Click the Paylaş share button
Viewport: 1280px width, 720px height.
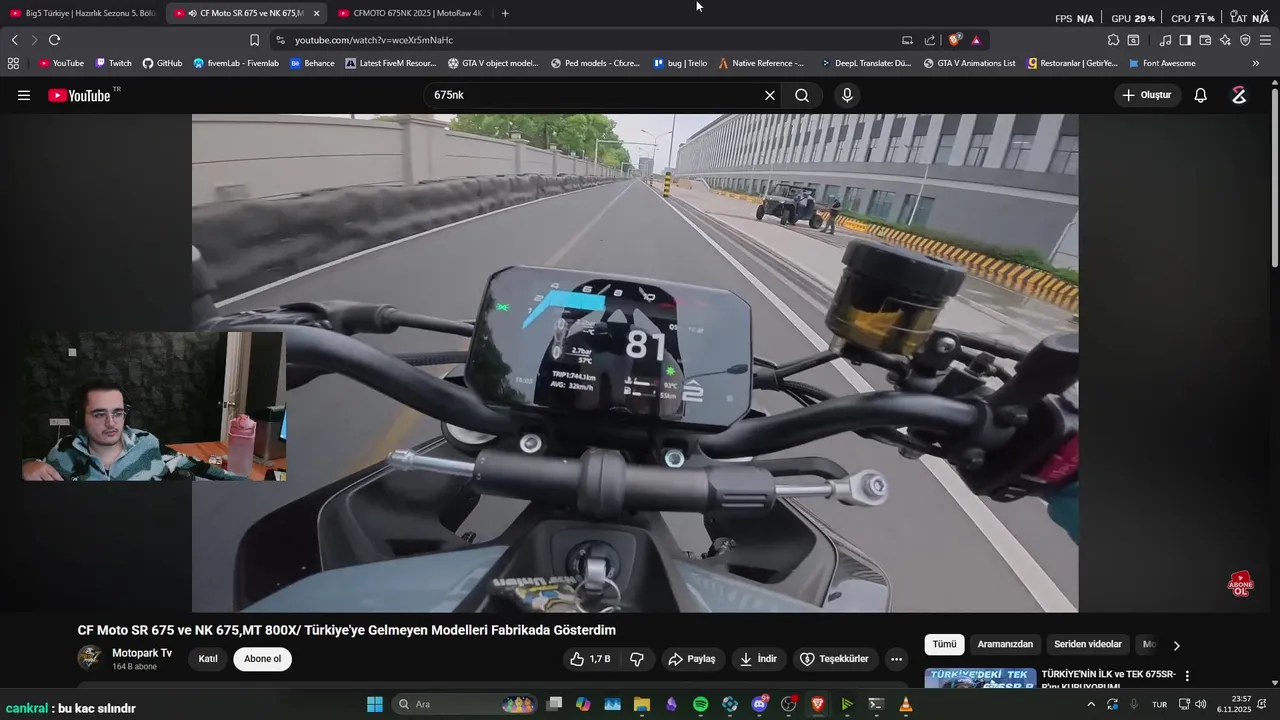[x=692, y=659]
